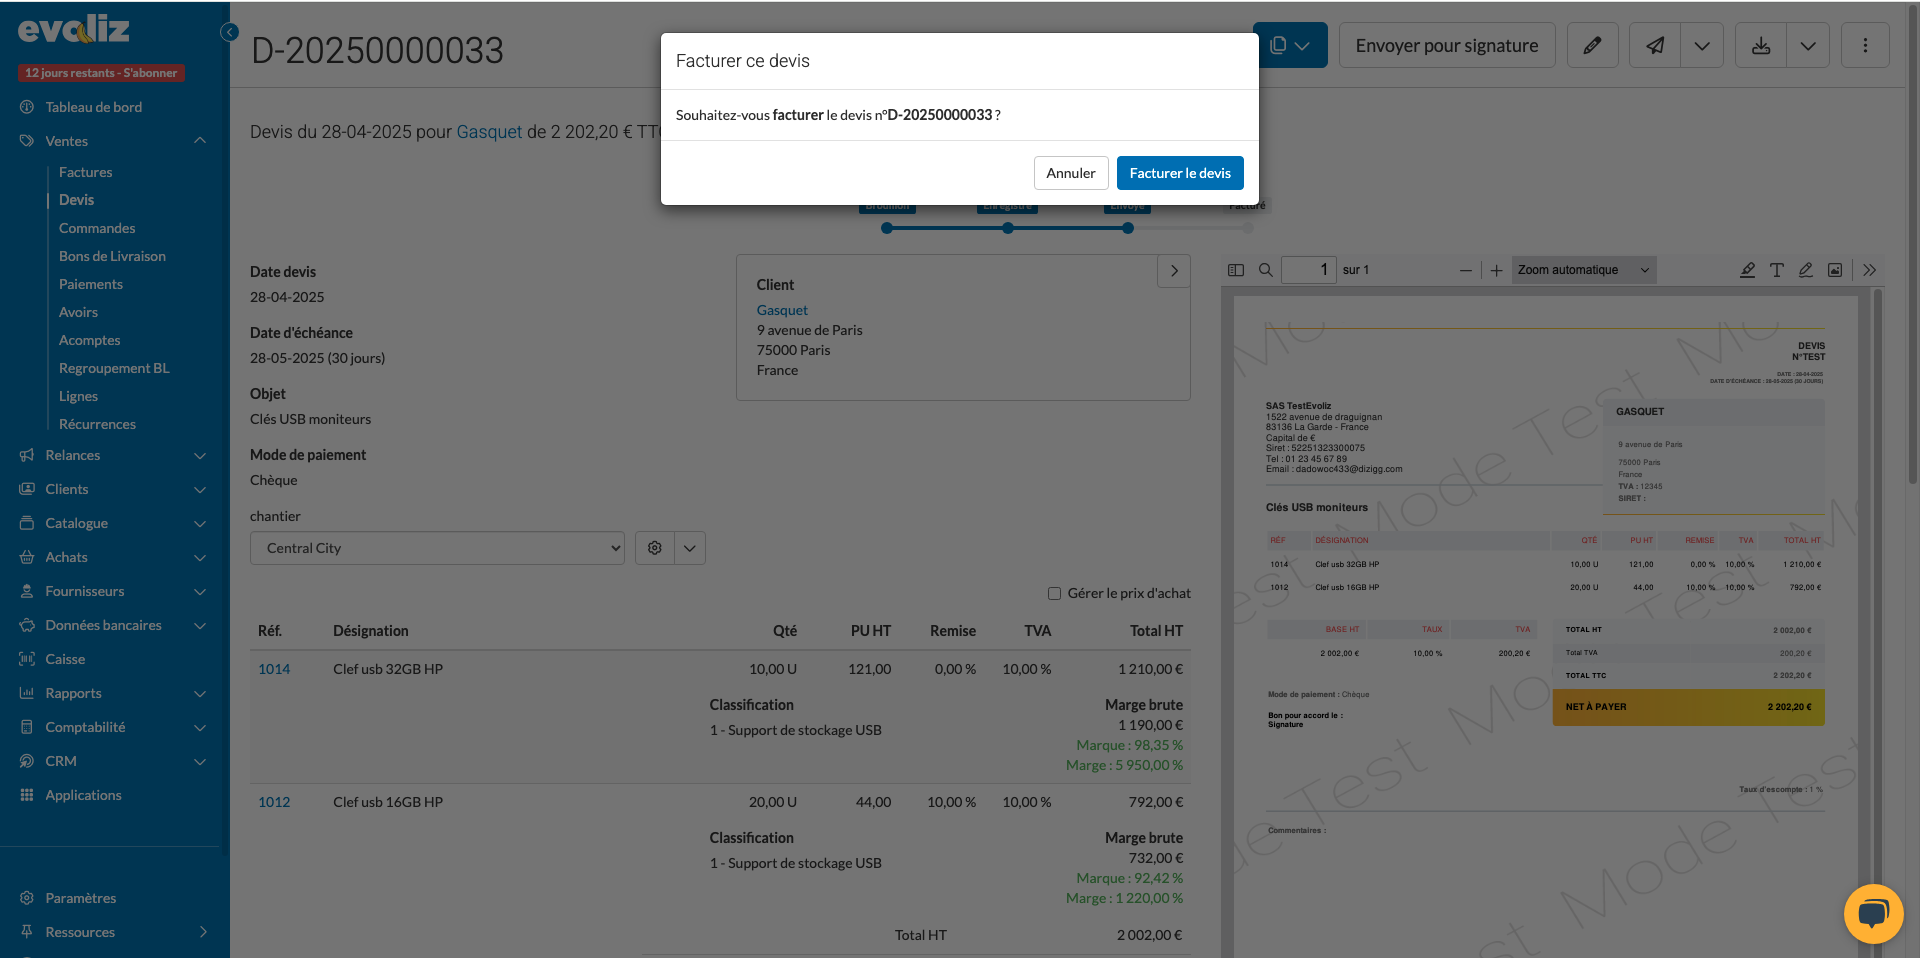Open the three-dot more options menu
This screenshot has height=958, width=1920.
click(1865, 46)
